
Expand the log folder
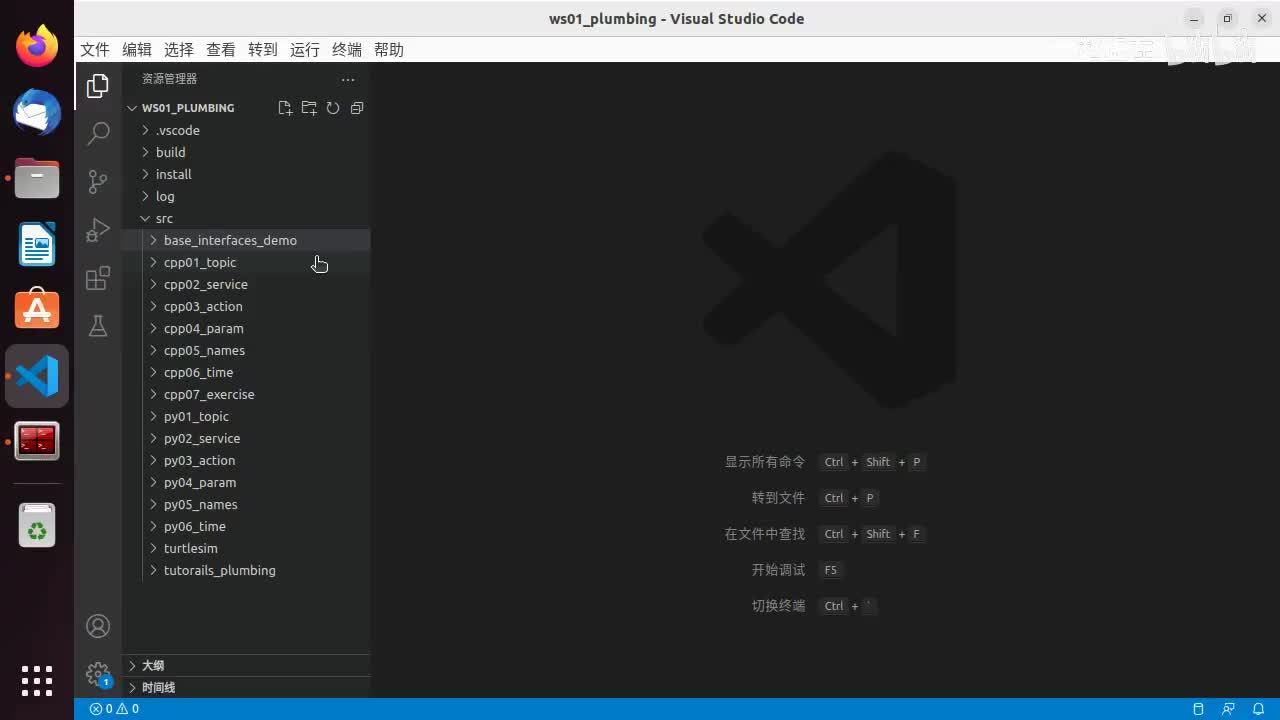(246, 196)
